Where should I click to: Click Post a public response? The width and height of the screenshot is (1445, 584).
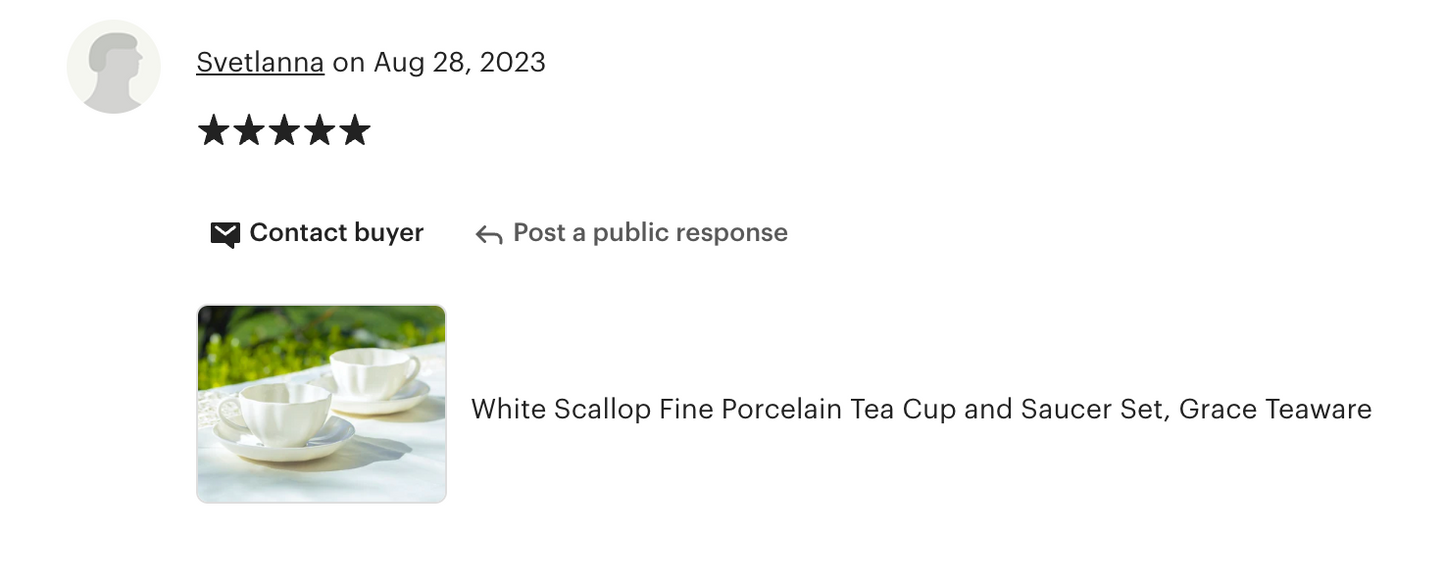[x=648, y=232]
